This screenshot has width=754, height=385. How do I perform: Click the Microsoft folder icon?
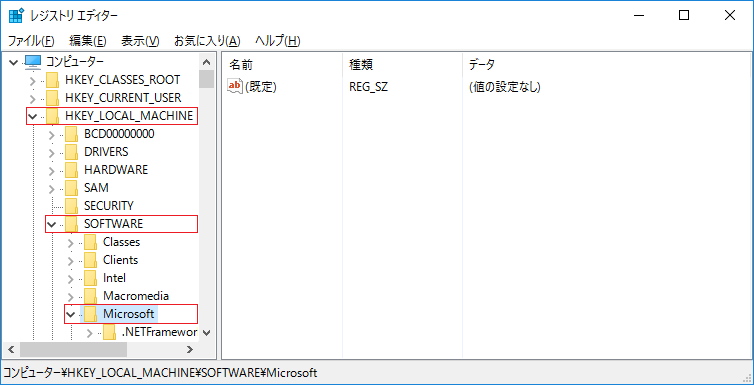pyautogui.click(x=91, y=314)
